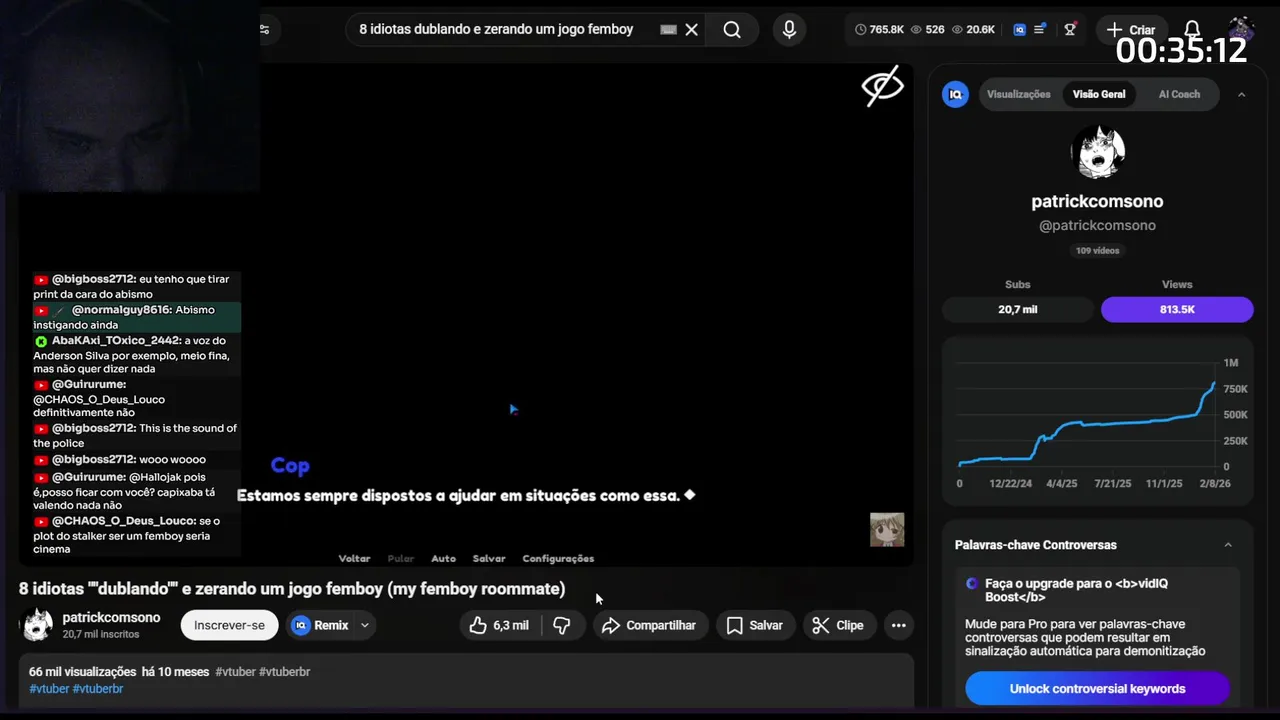
Task: Open the patrickcomsono channel name link
Action: (x=111, y=618)
